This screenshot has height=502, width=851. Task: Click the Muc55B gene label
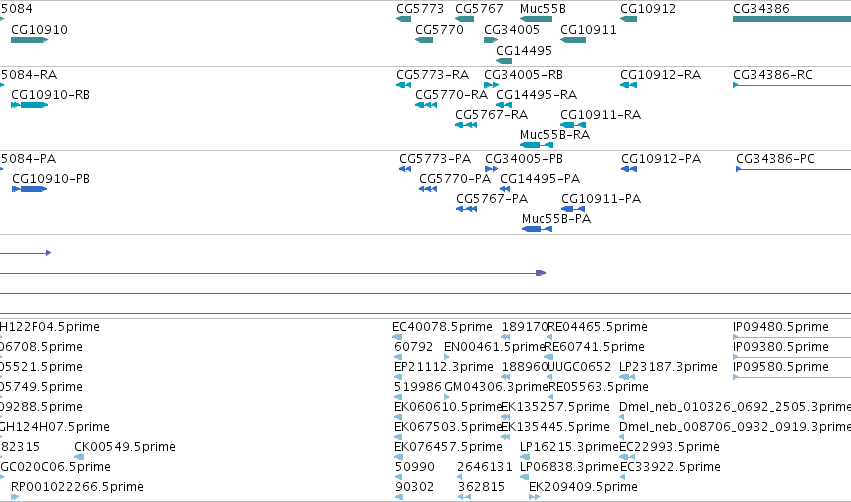click(542, 9)
